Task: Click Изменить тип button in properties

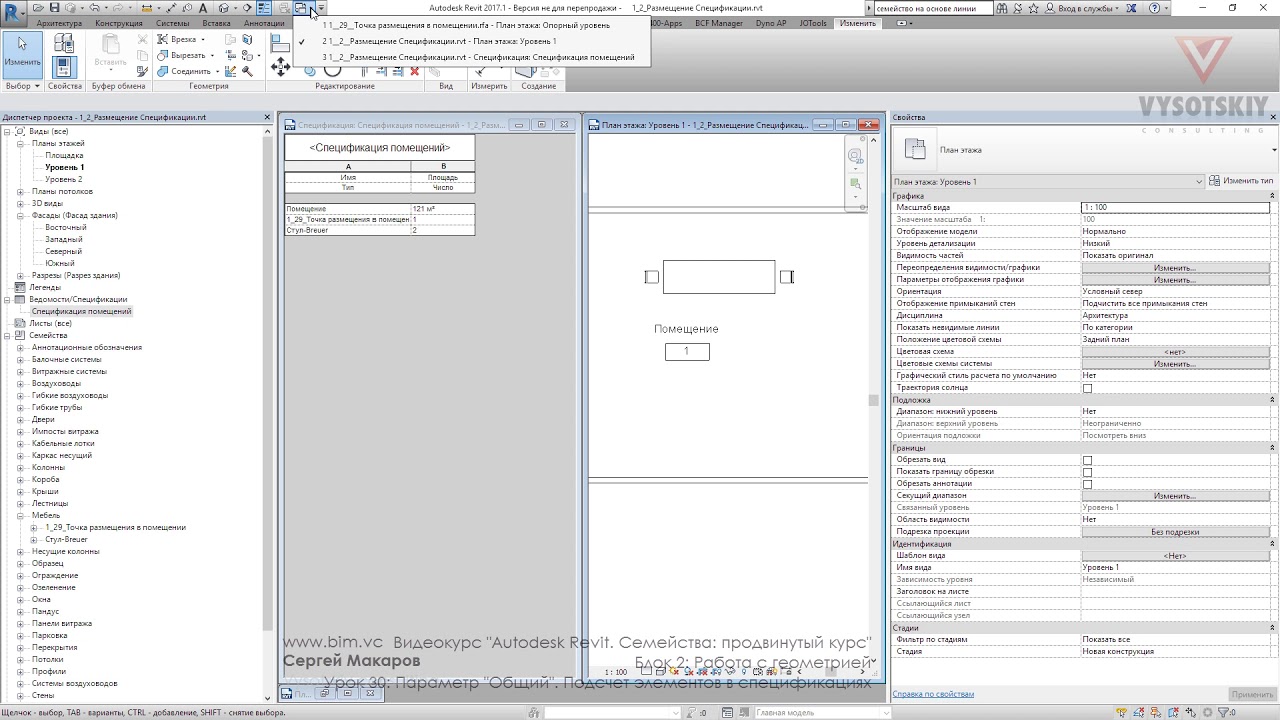Action: [x=1241, y=181]
